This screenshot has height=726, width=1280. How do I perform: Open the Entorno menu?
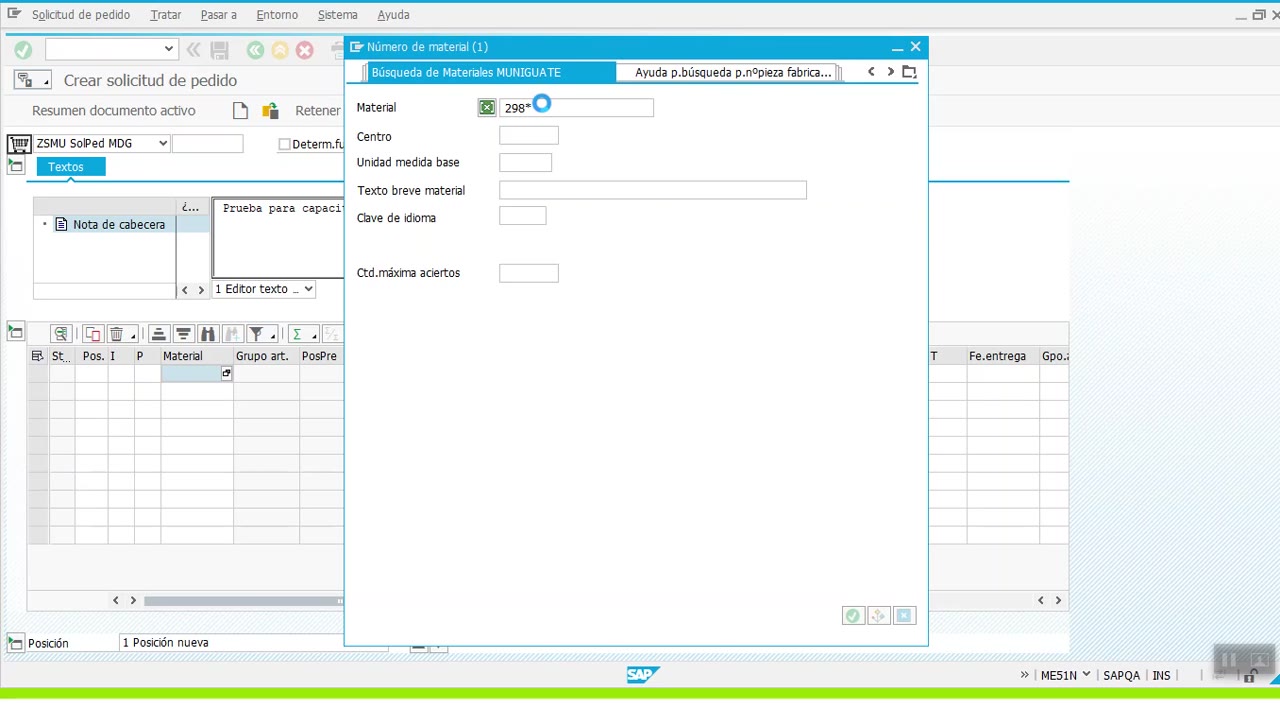point(276,15)
